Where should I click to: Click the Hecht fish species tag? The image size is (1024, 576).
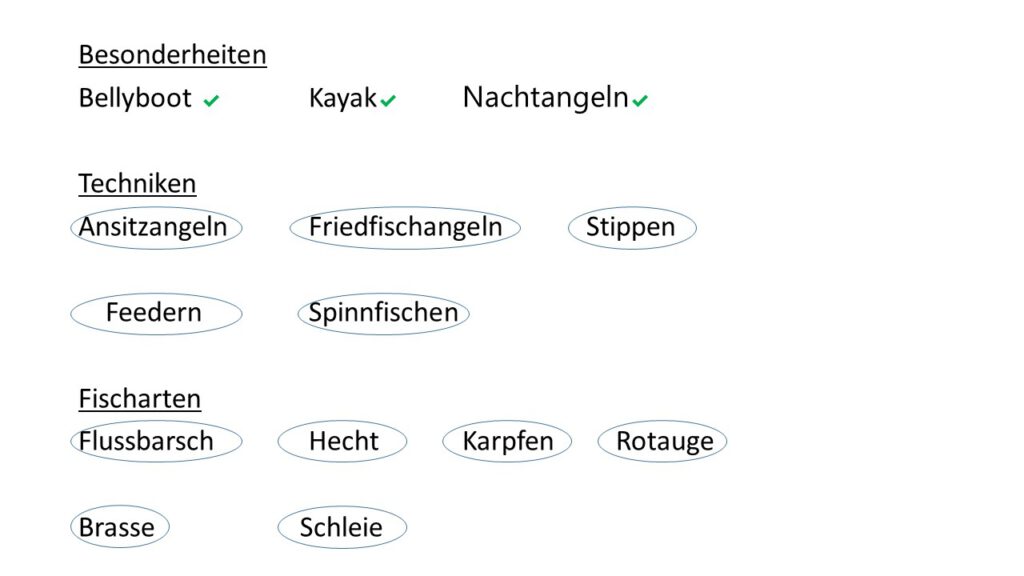(342, 441)
